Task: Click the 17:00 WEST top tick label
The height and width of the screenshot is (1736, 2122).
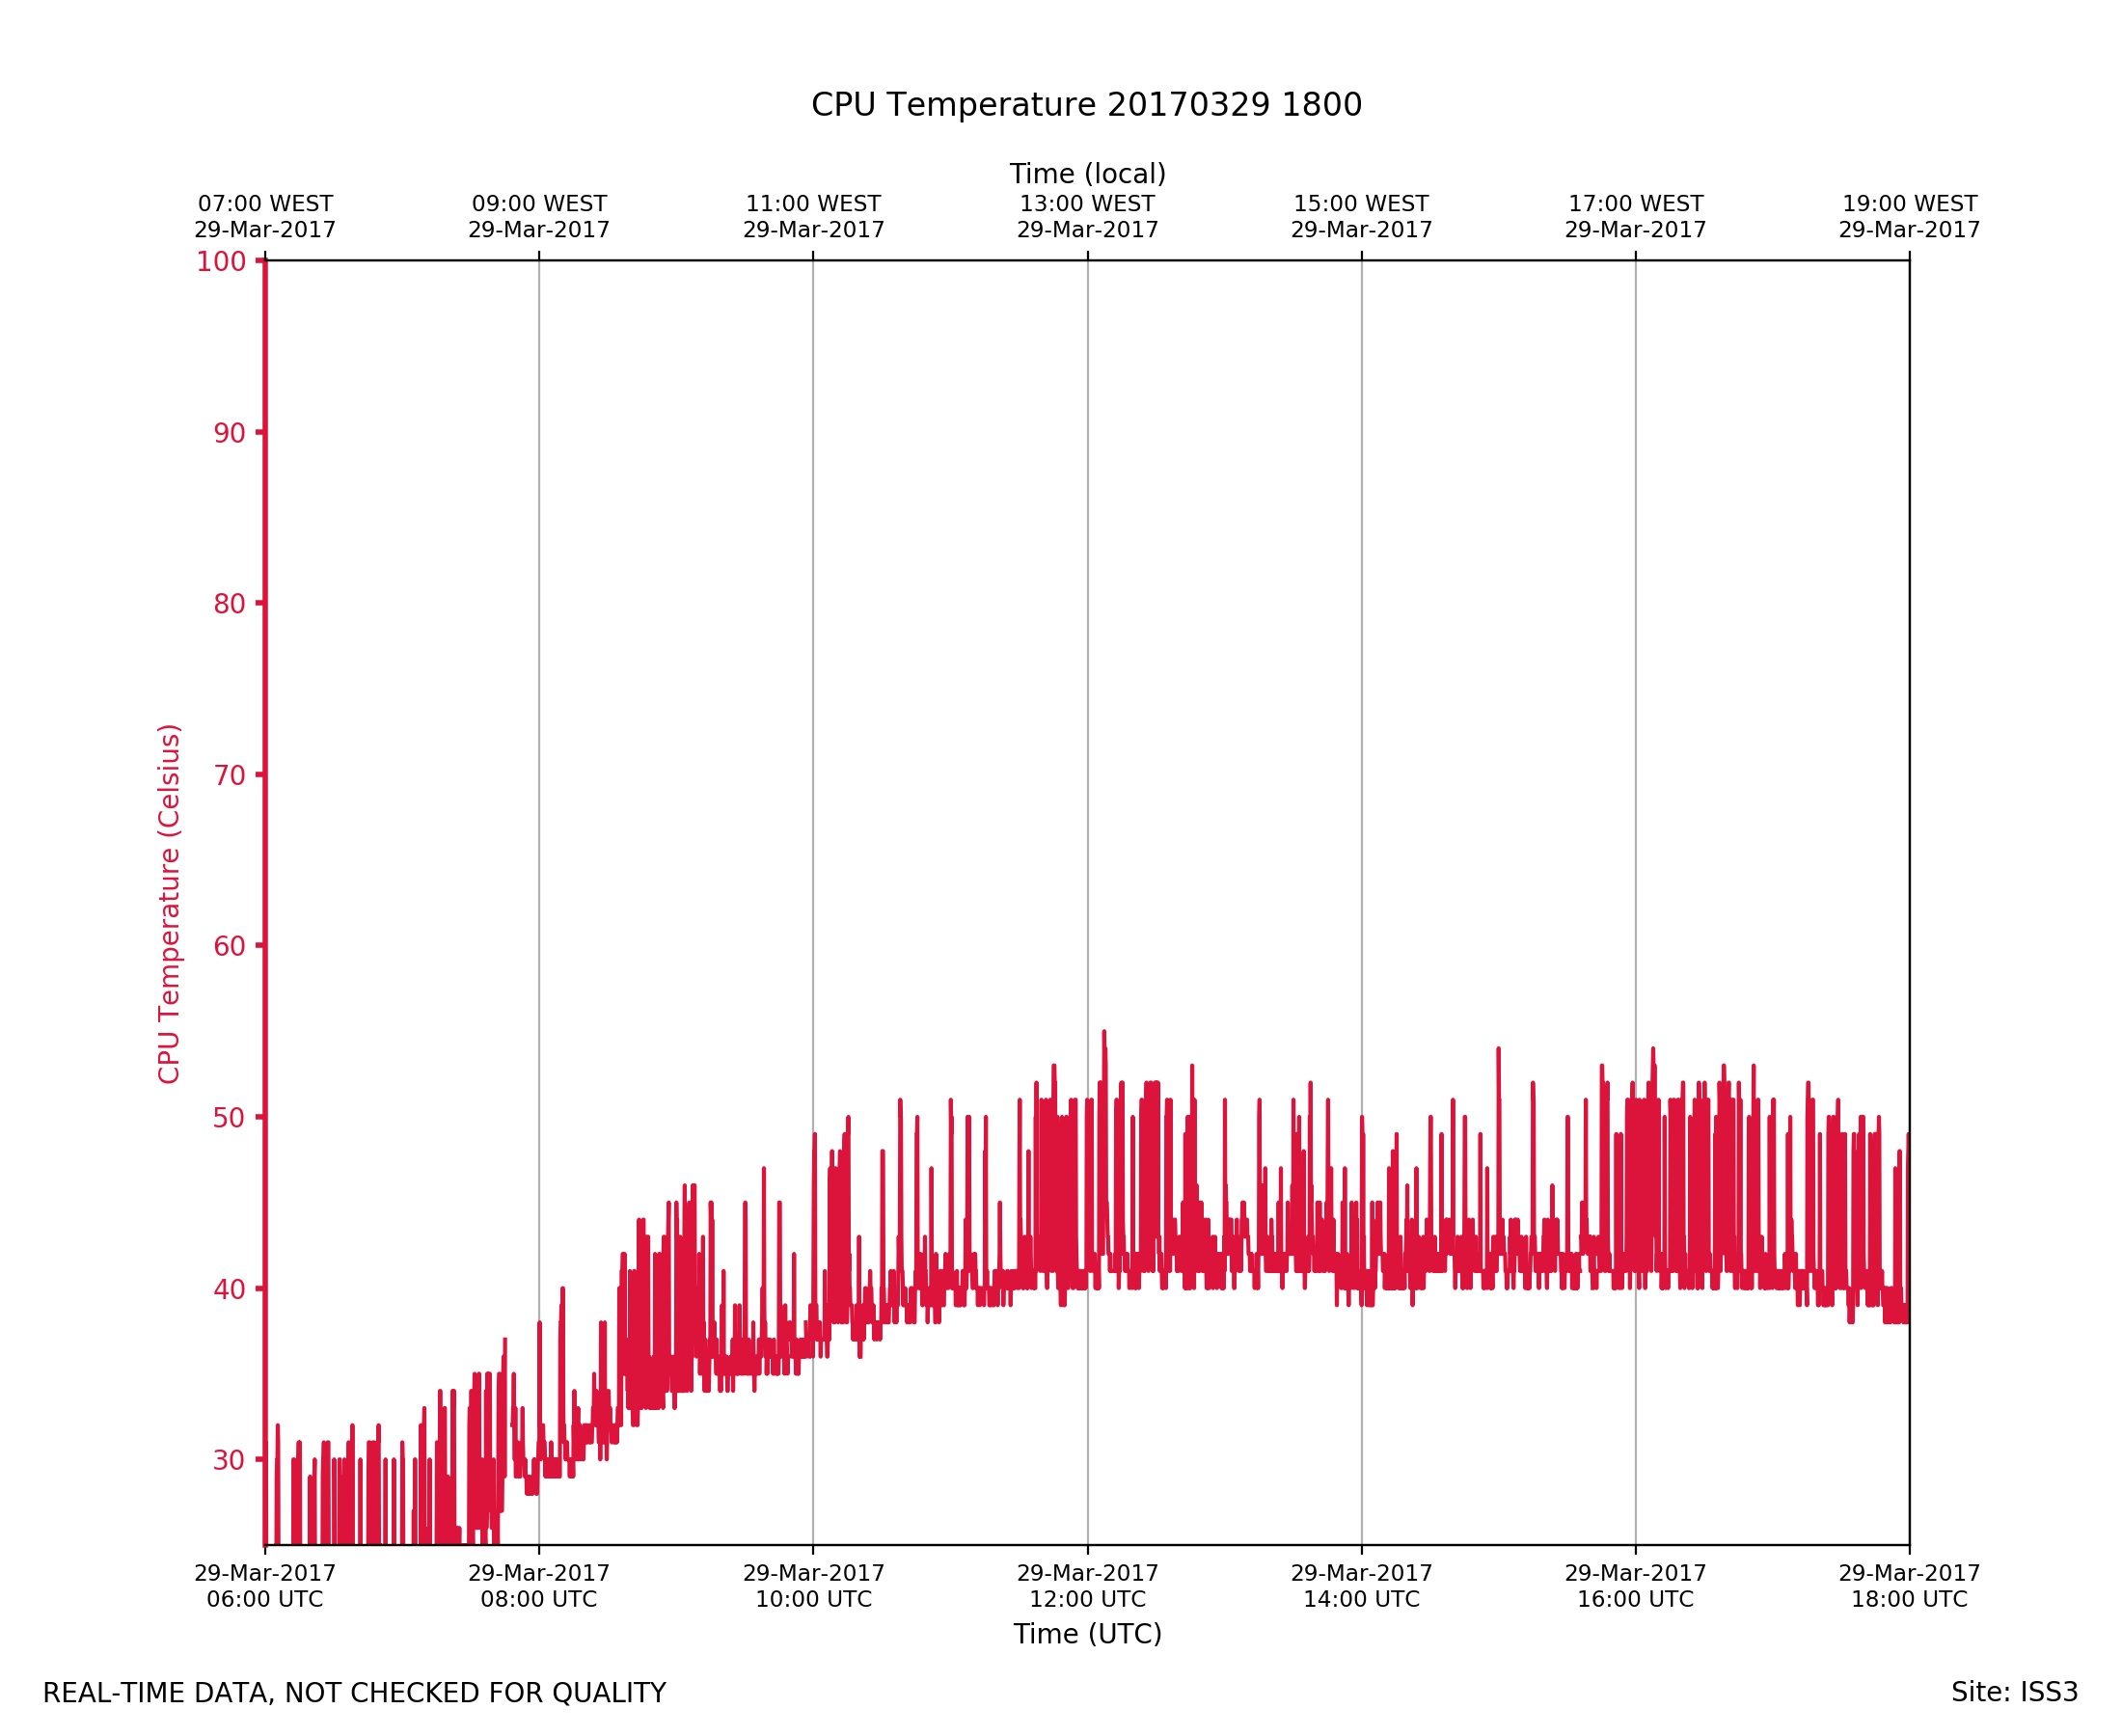Action: point(1635,217)
